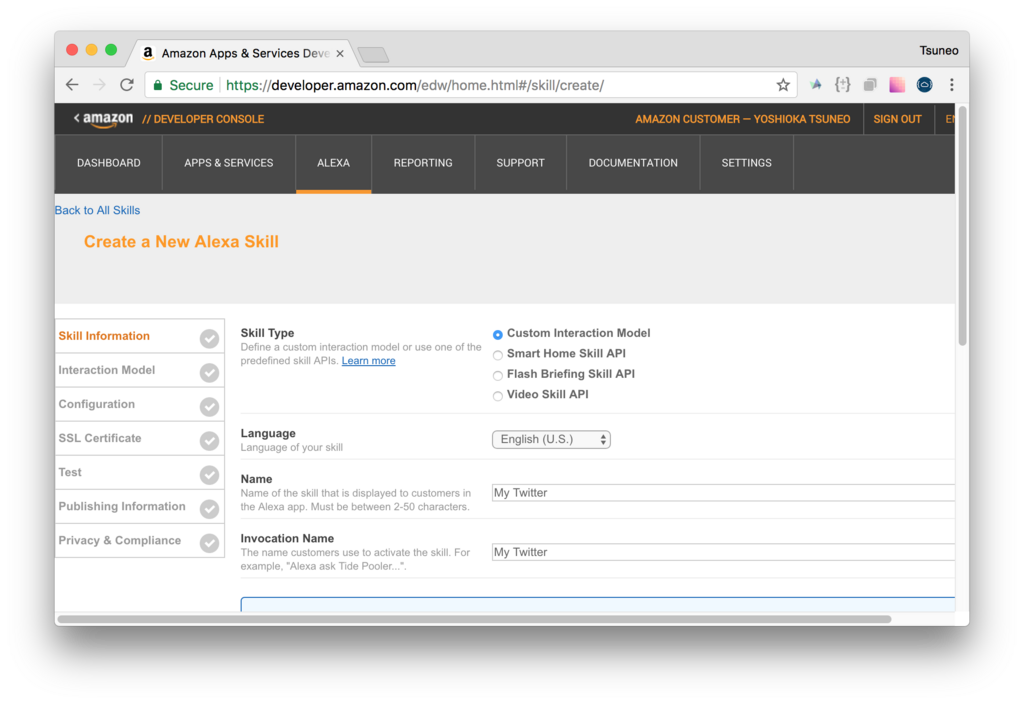Go back using browser back arrow

tap(72, 85)
